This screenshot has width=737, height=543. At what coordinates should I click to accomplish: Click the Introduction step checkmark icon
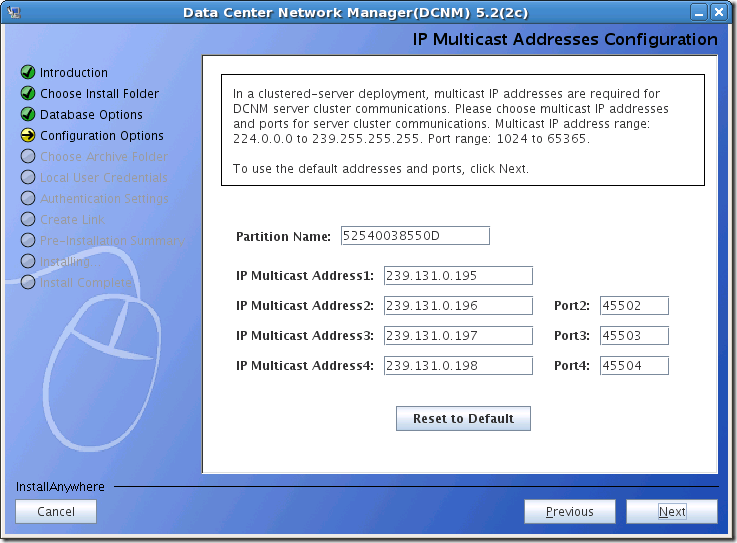28,72
